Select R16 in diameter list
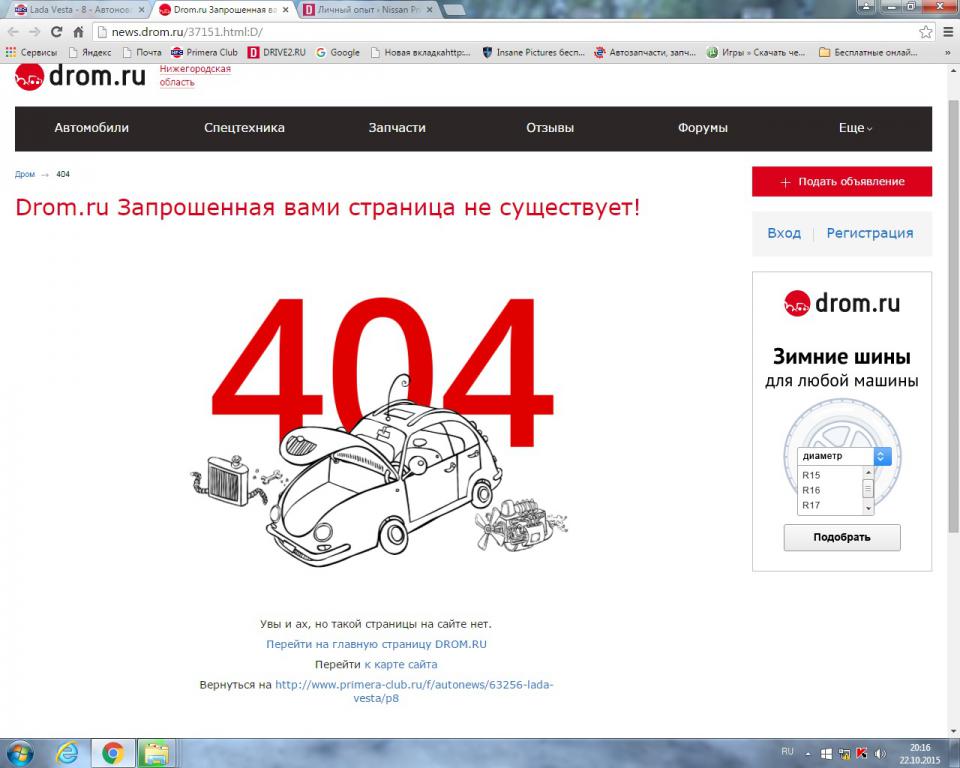 [x=811, y=491]
